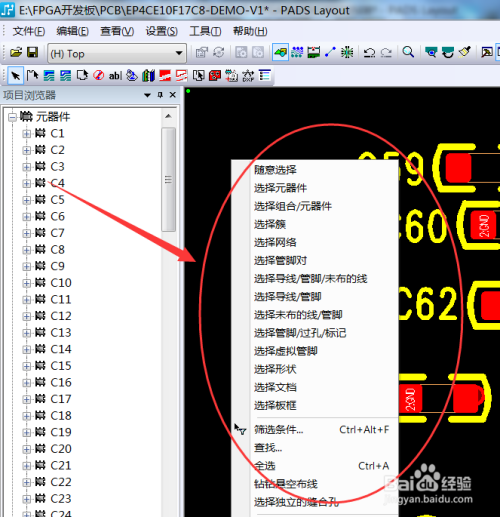Expand the C10 component node
This screenshot has width=500, height=517.
pos(26,283)
